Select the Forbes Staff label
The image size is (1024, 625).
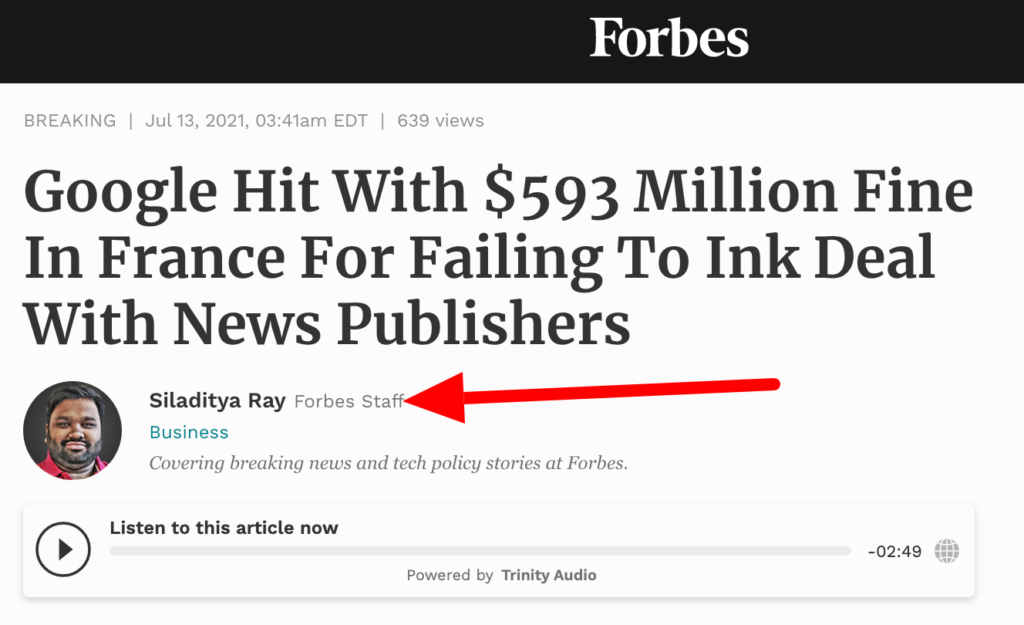(x=348, y=402)
